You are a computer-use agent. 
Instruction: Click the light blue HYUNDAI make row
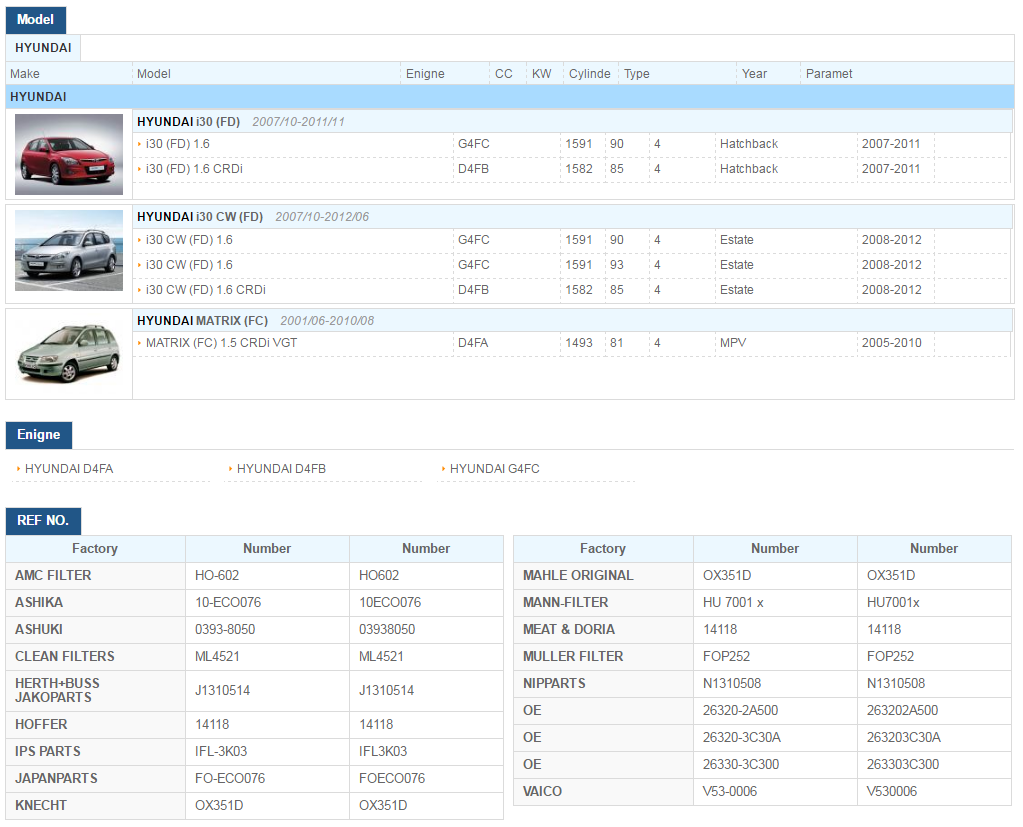tap(510, 97)
